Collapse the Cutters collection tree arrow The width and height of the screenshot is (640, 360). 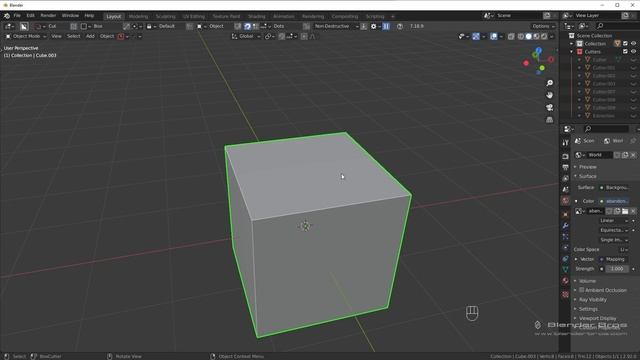(x=572, y=52)
